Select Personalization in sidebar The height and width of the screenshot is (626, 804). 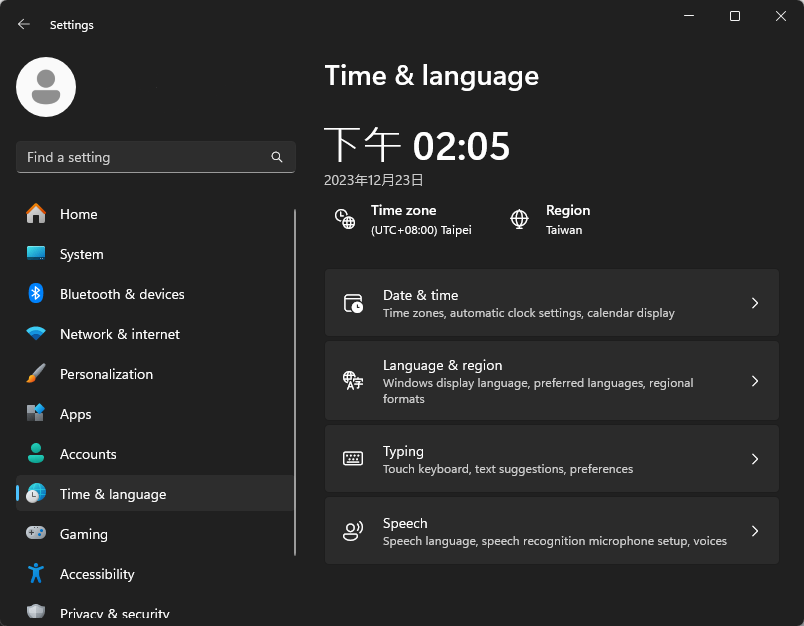[155, 374]
